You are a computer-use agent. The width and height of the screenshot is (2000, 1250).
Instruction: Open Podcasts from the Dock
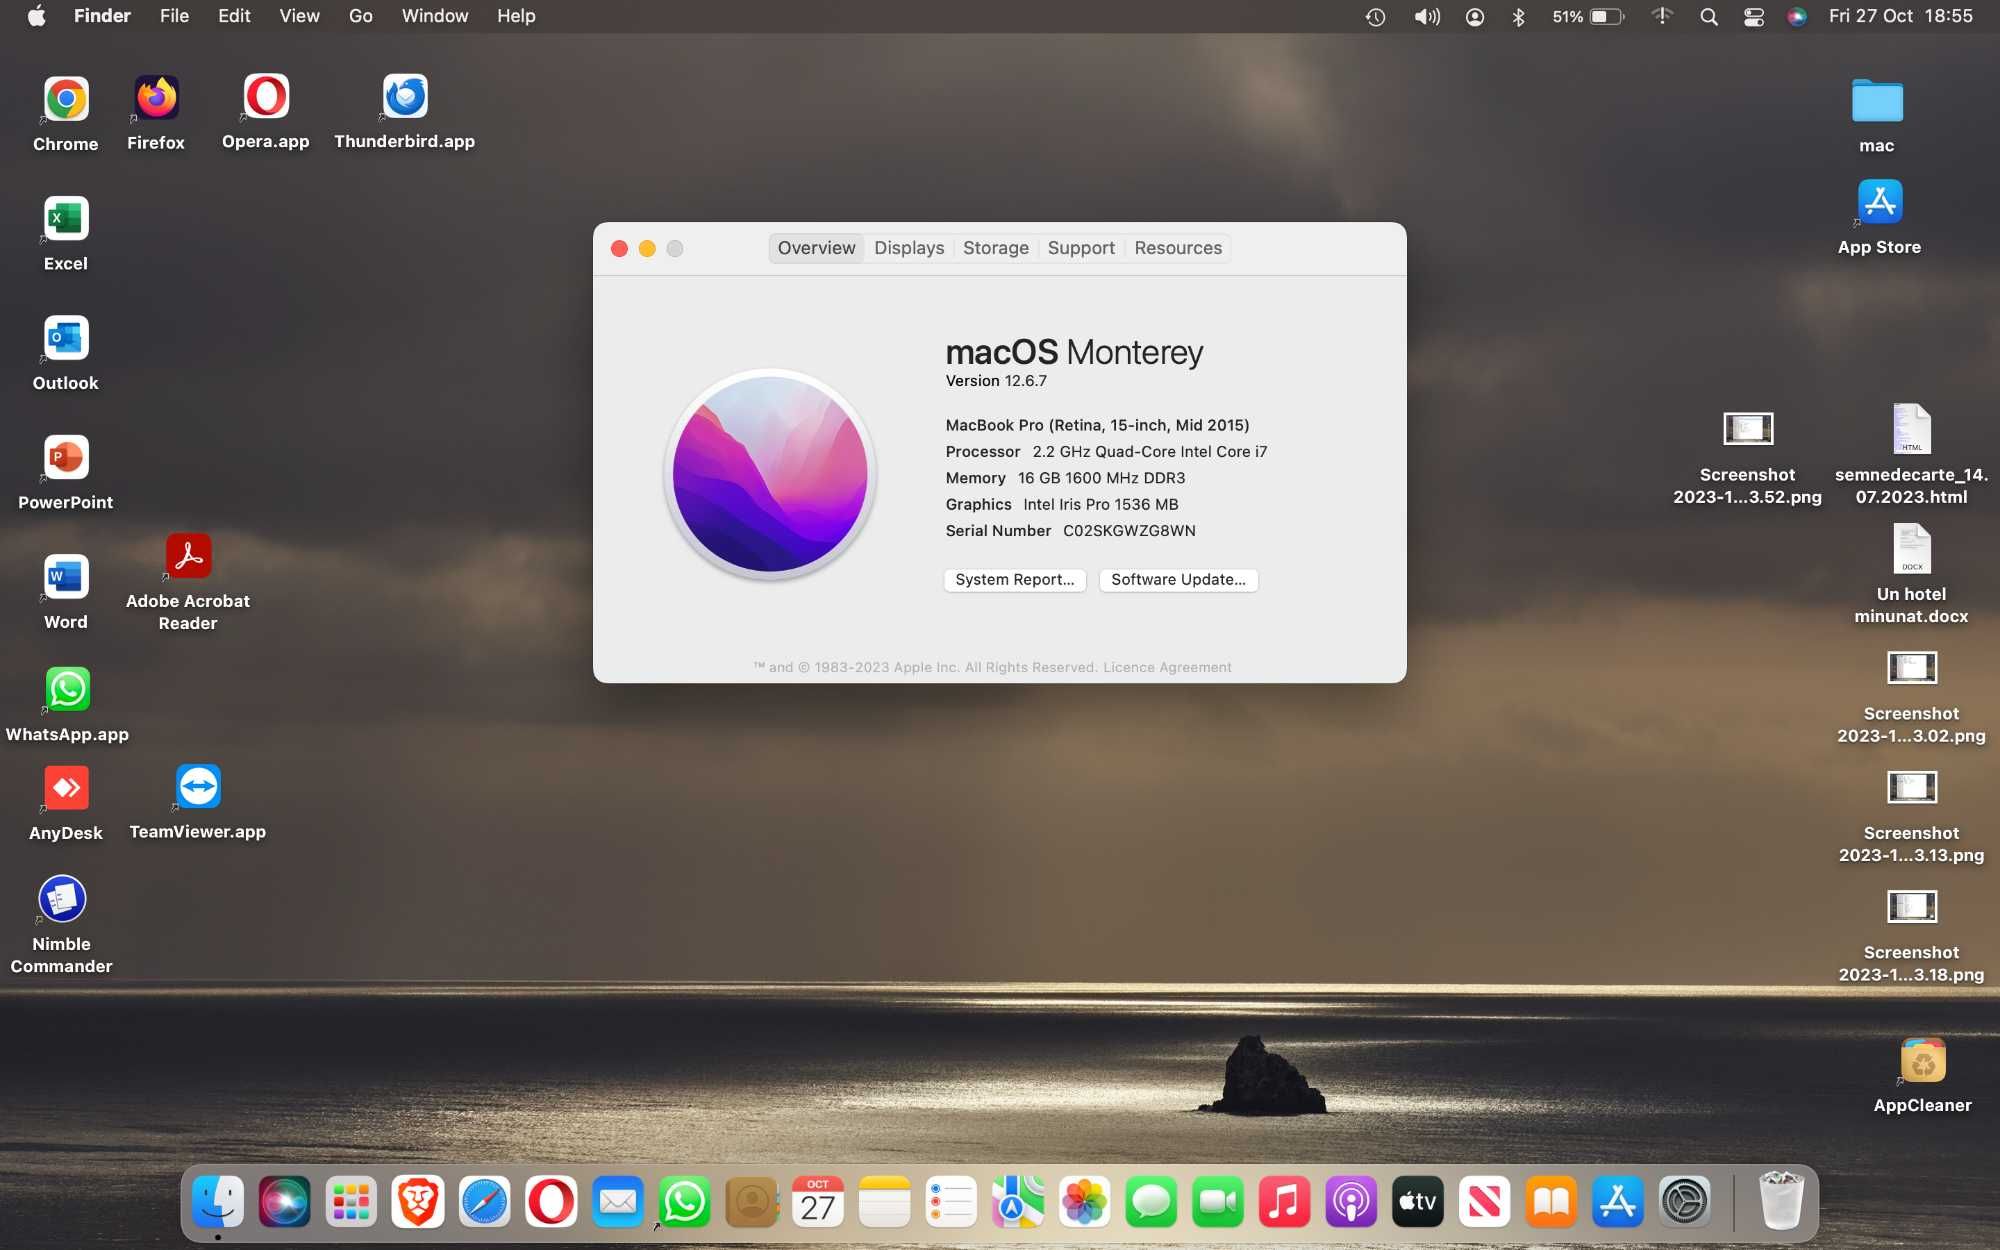[x=1351, y=1201]
